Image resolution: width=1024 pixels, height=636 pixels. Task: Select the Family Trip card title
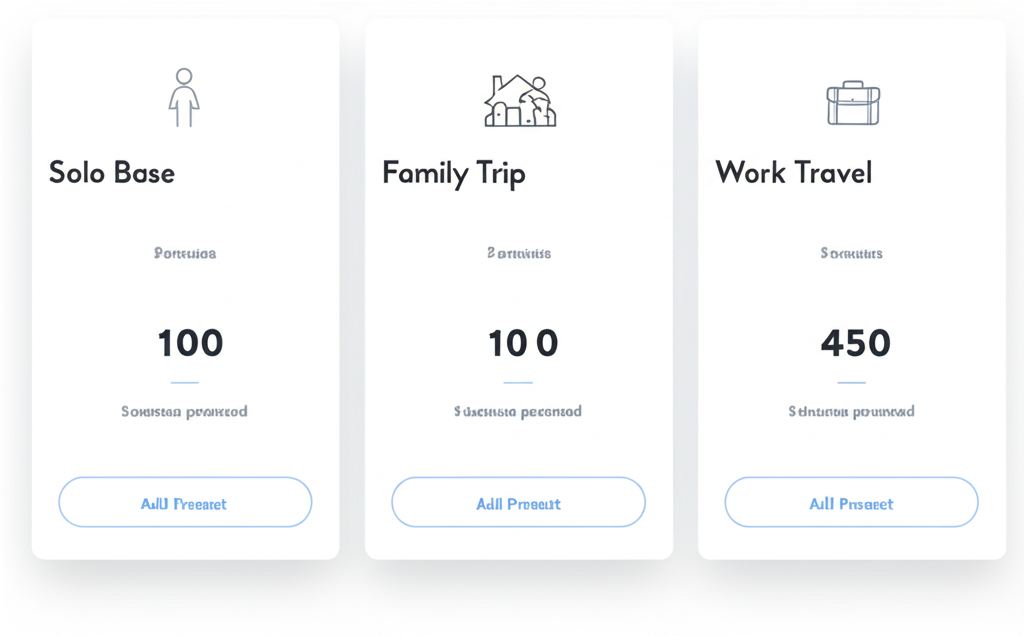point(453,173)
